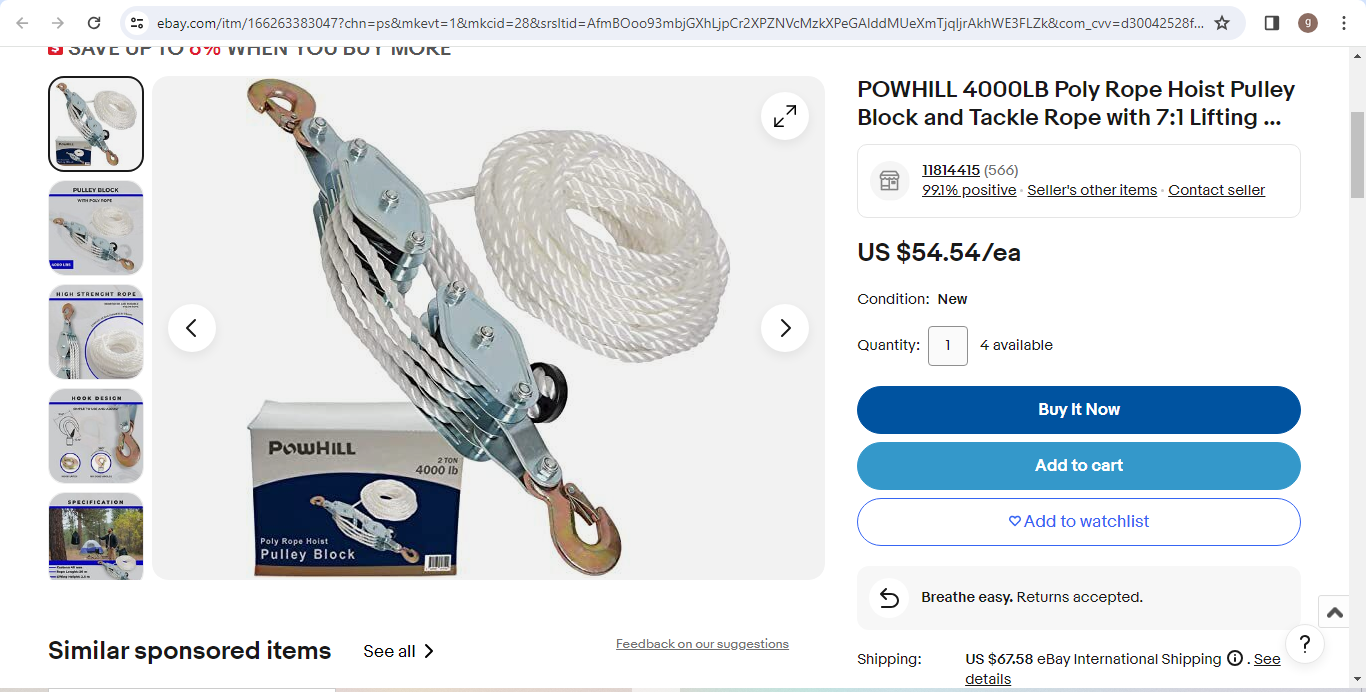Jump back to top arrow button
Viewport: 1366px width, 692px height.
(x=1333, y=611)
